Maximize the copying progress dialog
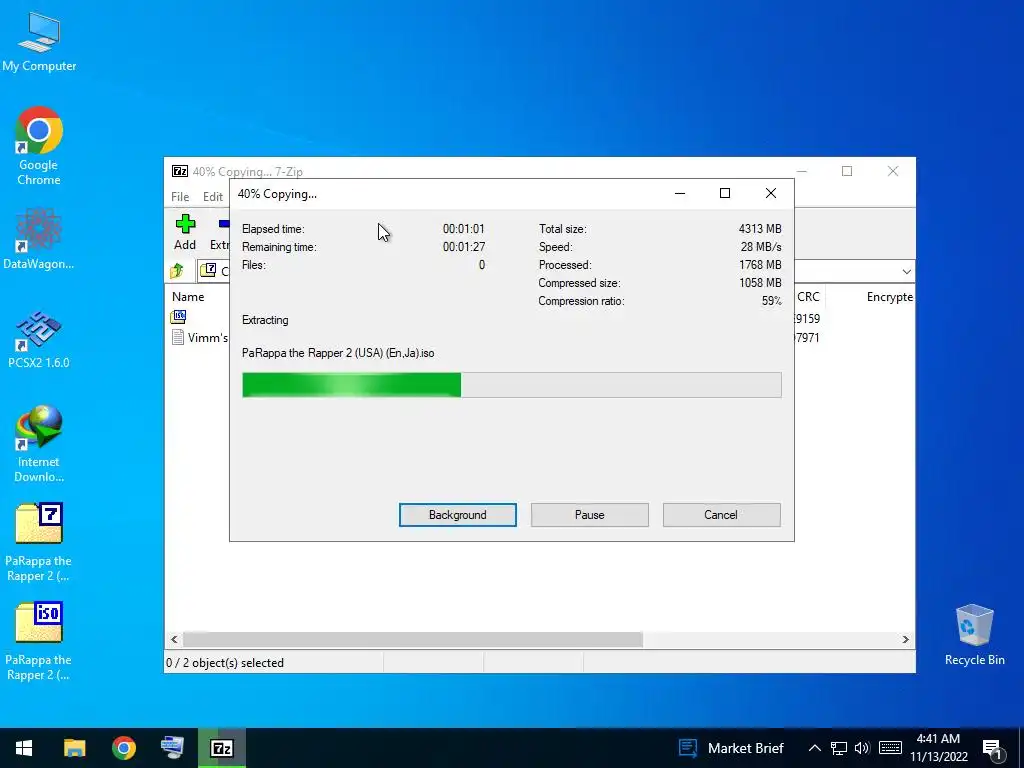Viewport: 1024px width, 768px height. click(724, 193)
